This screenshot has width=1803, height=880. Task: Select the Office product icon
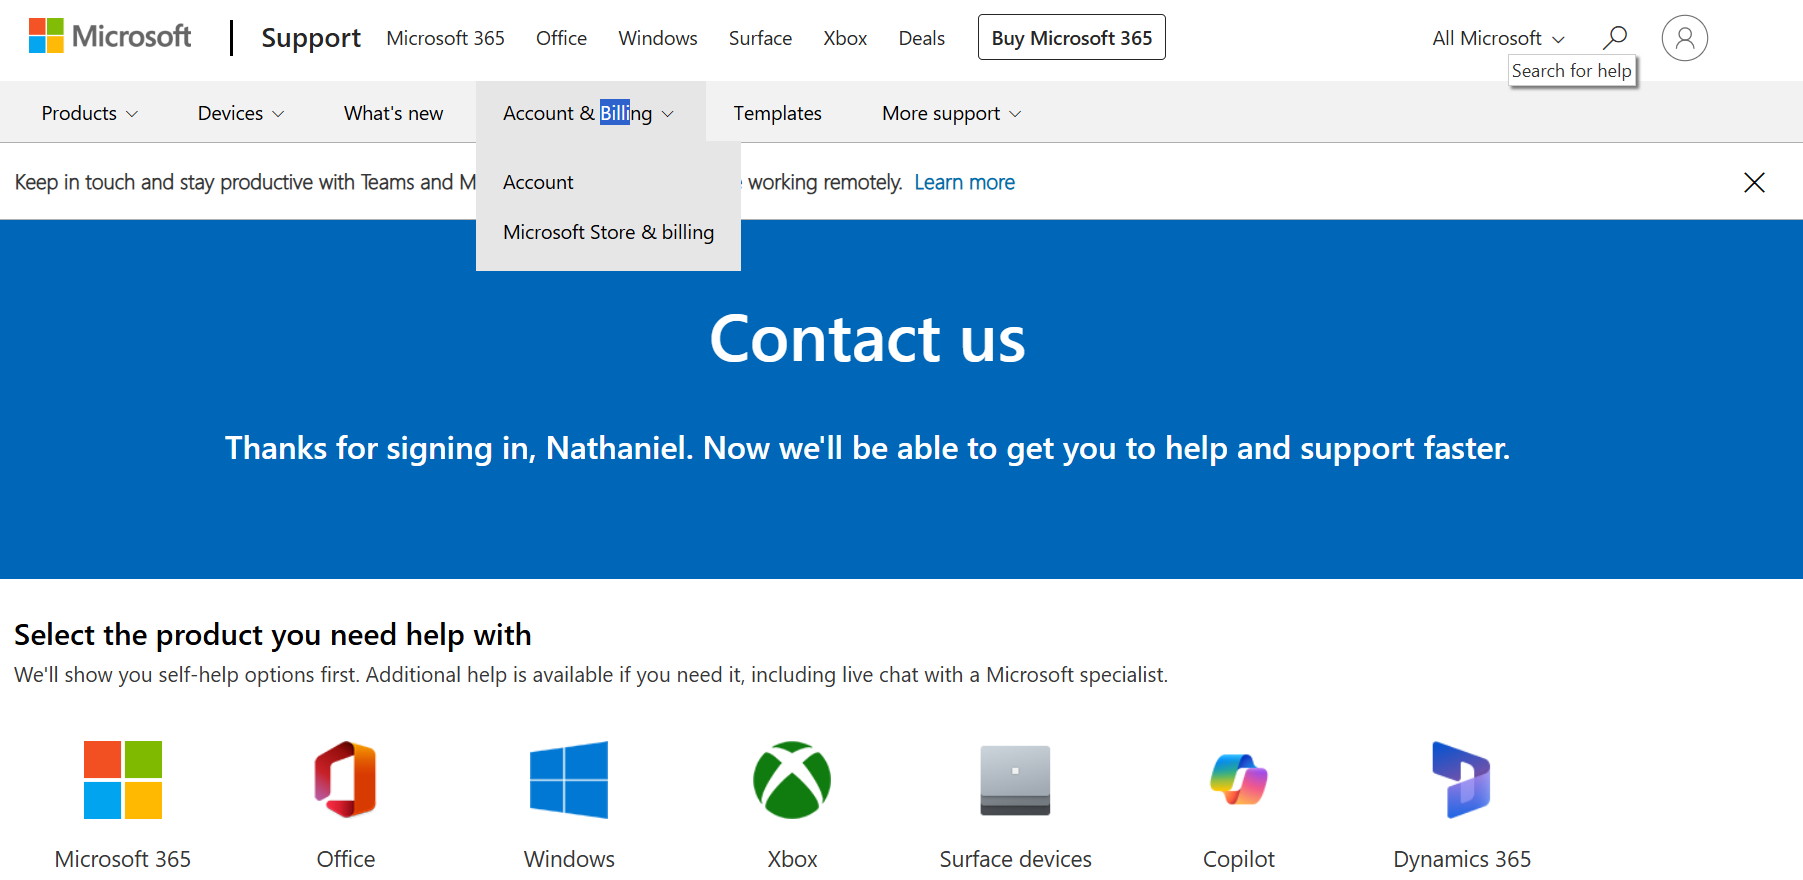(346, 780)
